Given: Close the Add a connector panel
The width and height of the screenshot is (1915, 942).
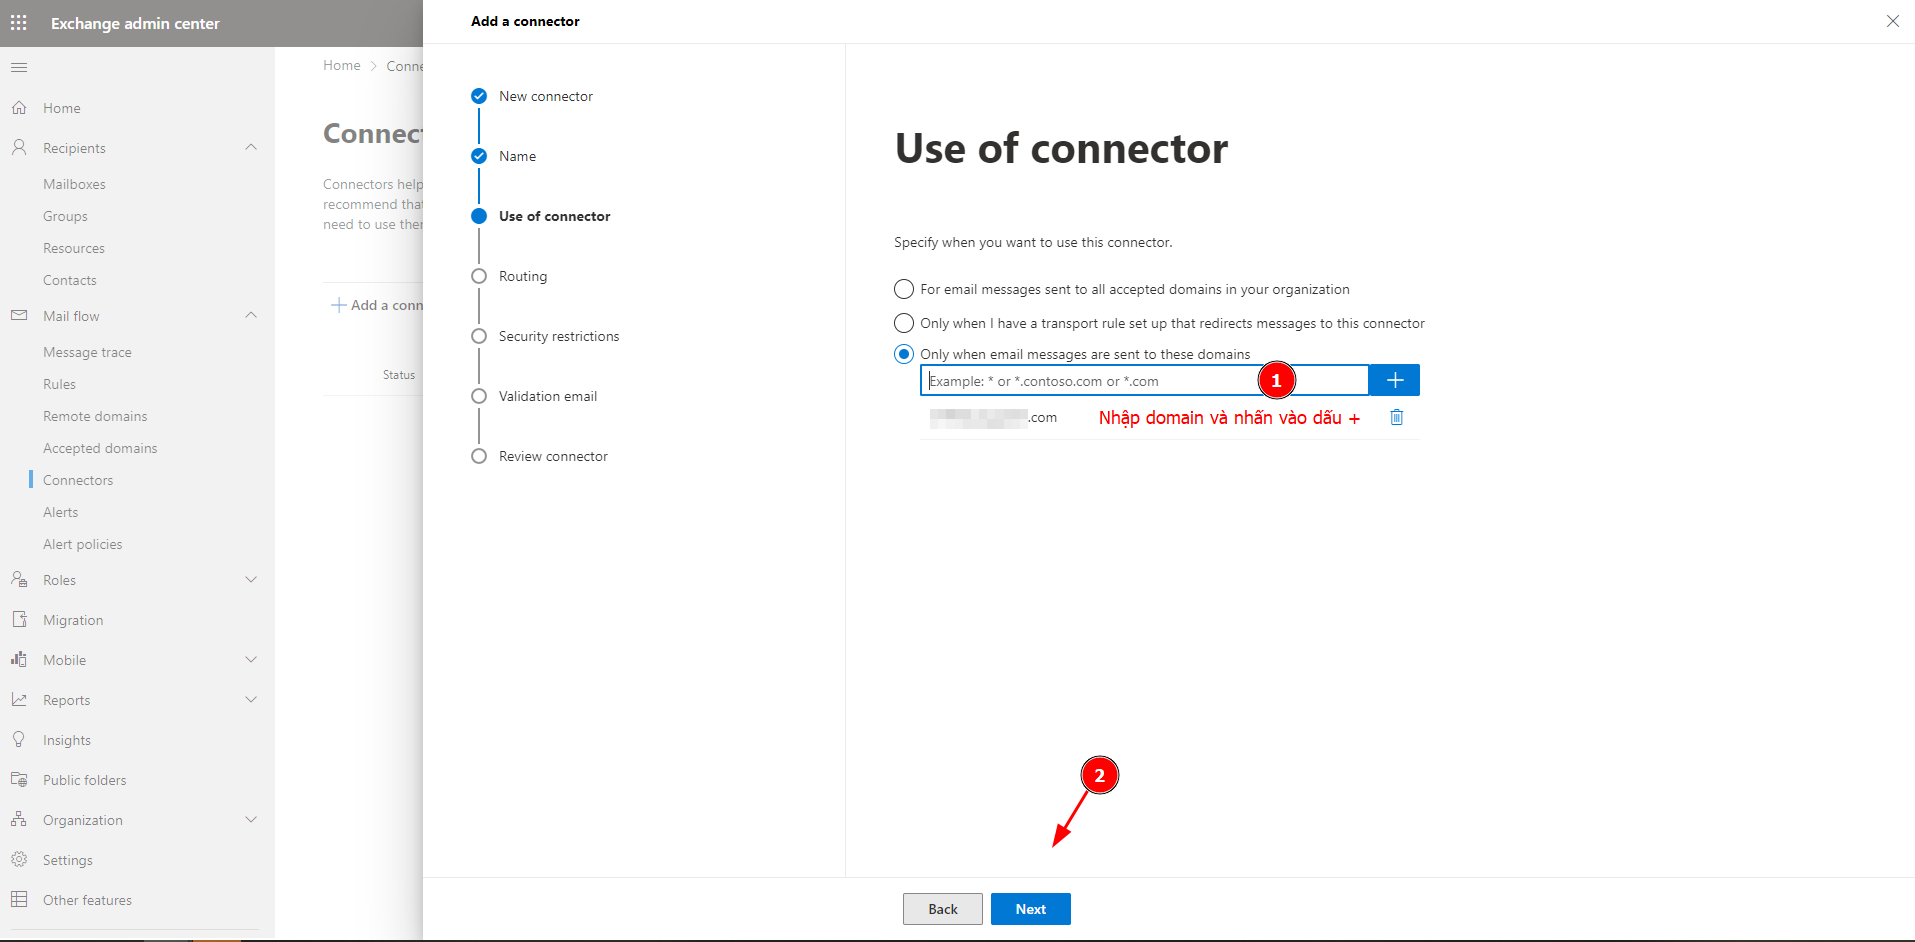Looking at the screenshot, I should (1892, 21).
